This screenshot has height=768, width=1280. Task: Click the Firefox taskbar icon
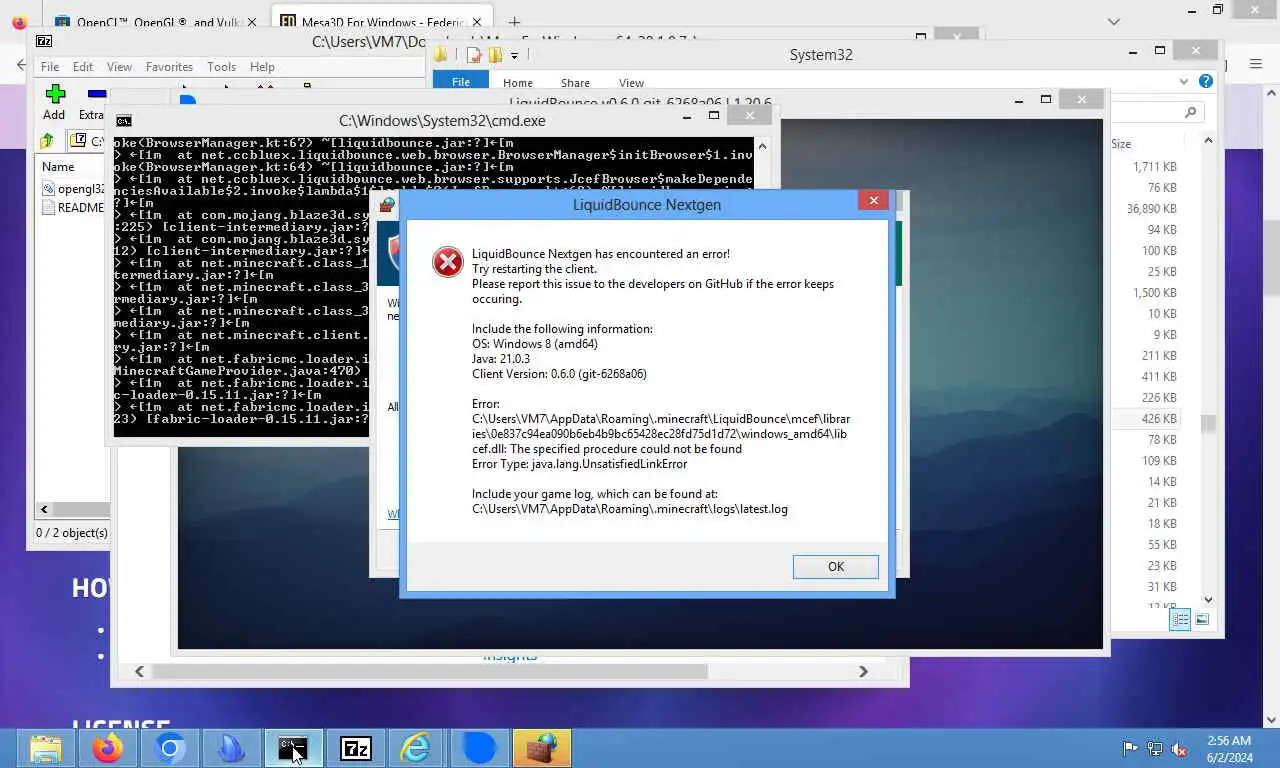108,748
